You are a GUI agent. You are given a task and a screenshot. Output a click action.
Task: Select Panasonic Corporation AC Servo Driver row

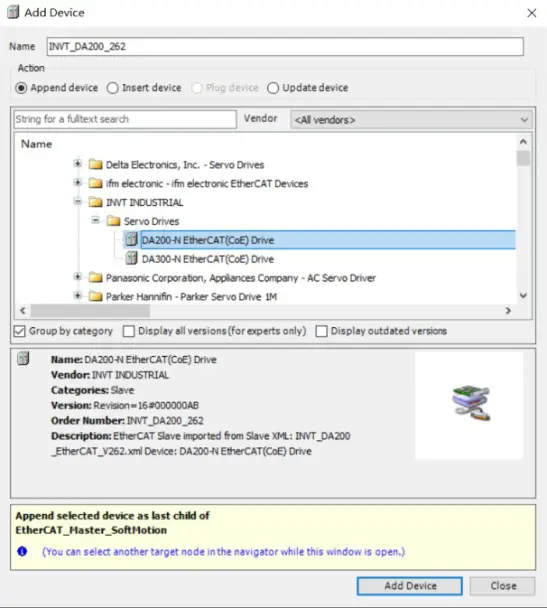click(x=241, y=278)
